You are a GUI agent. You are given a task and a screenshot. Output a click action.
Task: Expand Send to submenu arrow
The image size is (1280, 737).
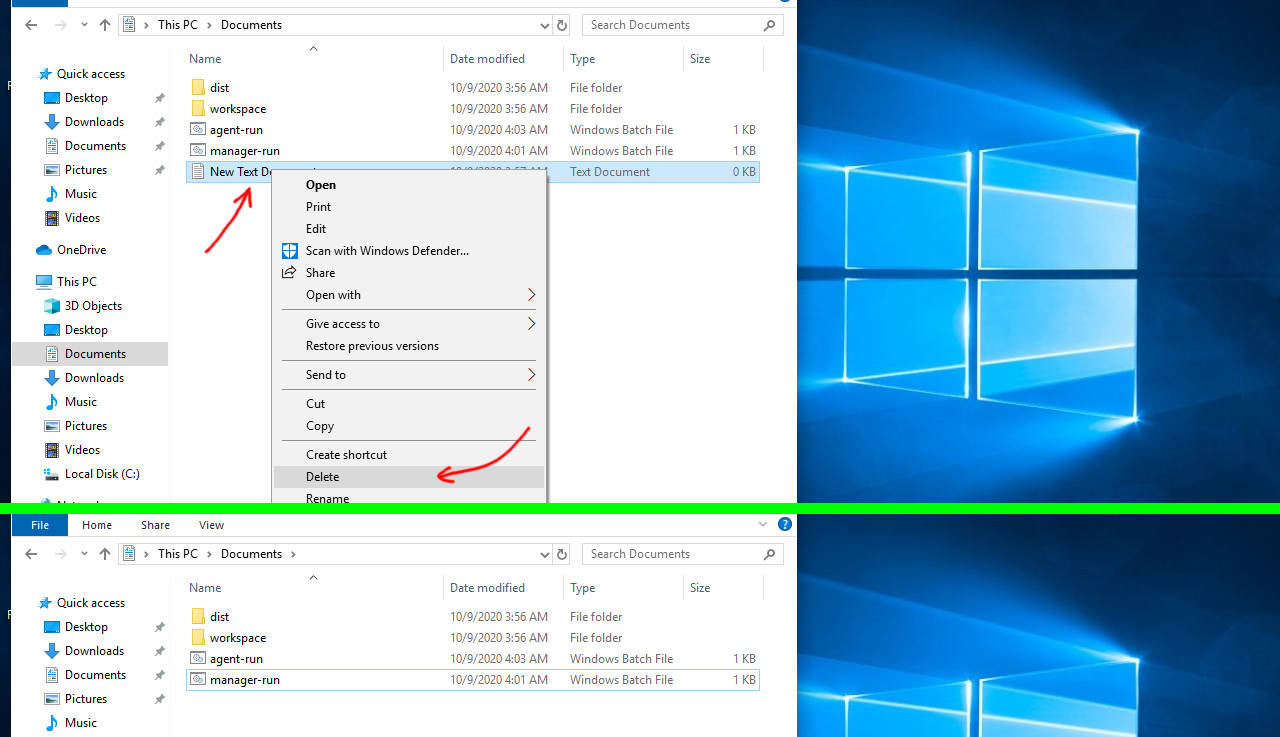pos(531,375)
